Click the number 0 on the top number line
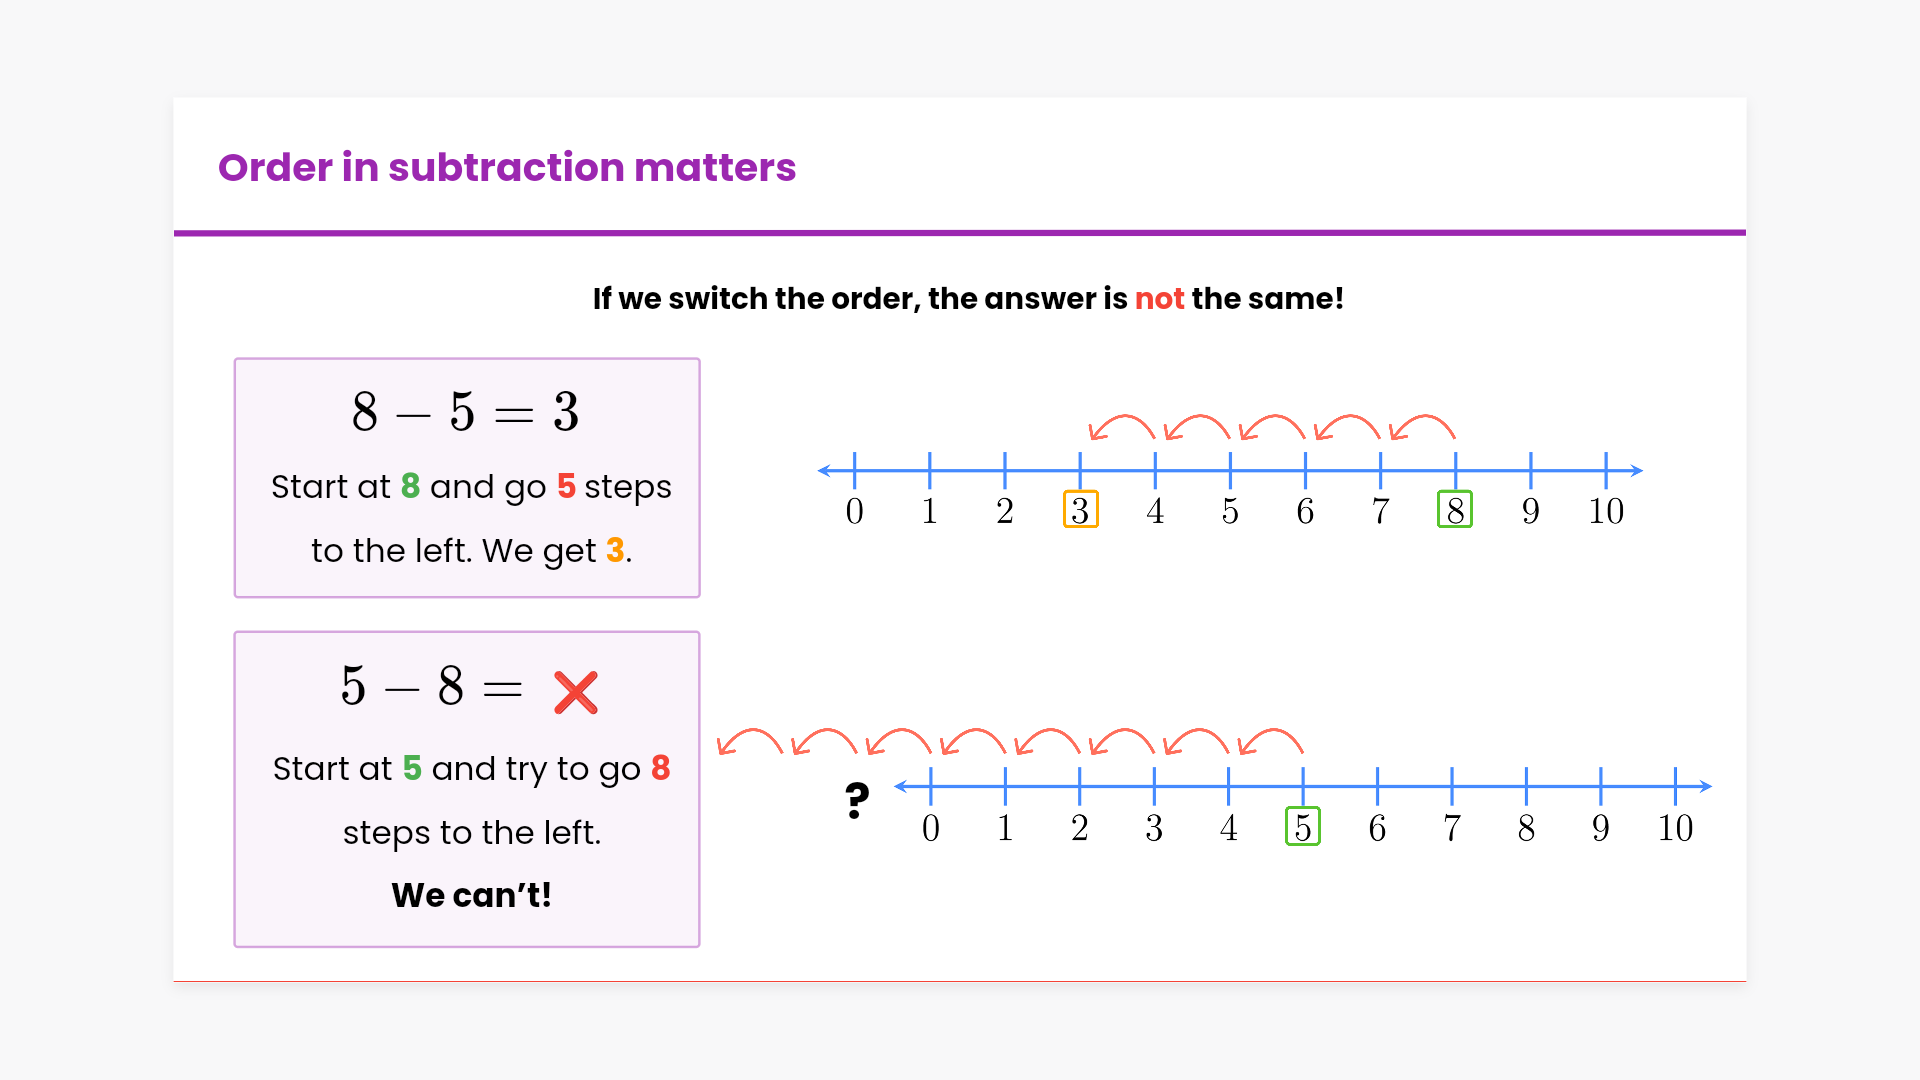The height and width of the screenshot is (1080, 1920). coord(854,511)
